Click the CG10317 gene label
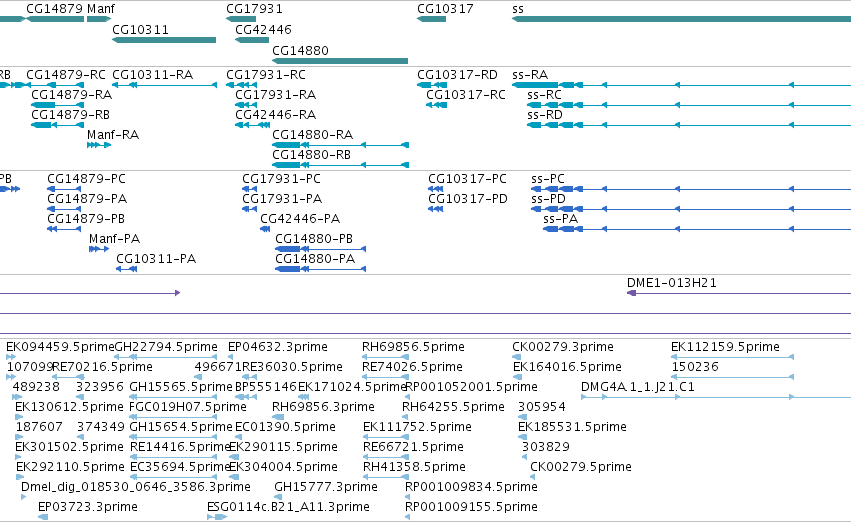This screenshot has height=522, width=851. pyautogui.click(x=445, y=9)
